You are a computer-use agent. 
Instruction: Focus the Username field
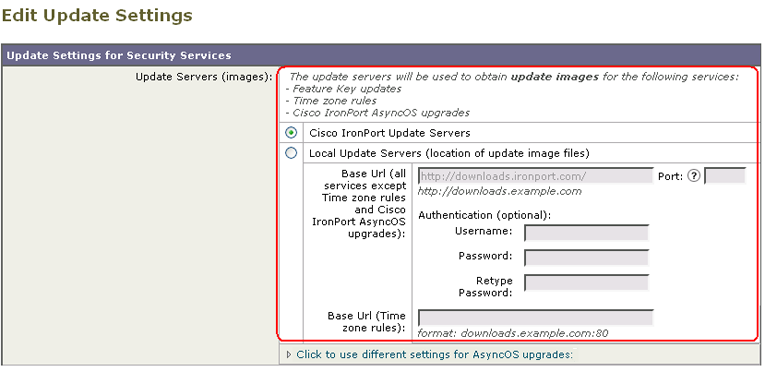point(586,233)
